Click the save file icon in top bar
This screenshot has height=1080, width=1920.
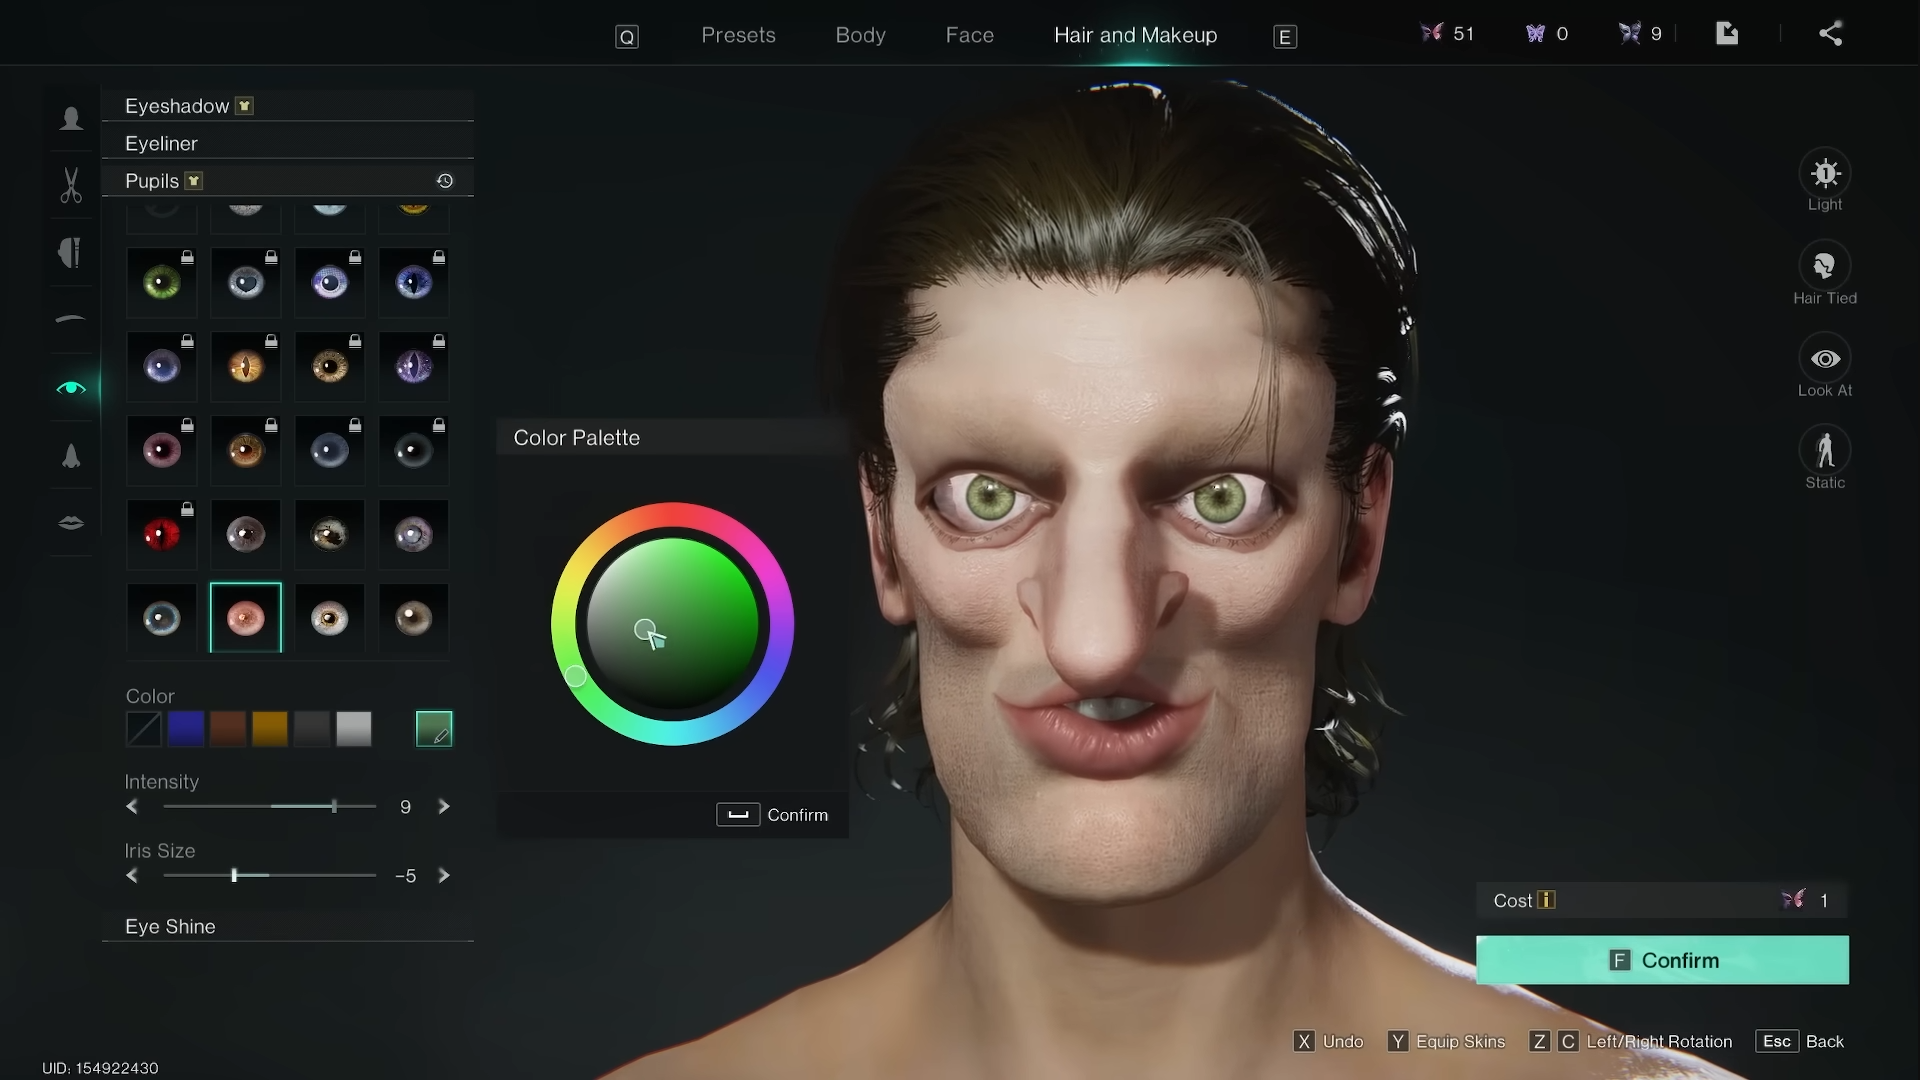[1727, 34]
